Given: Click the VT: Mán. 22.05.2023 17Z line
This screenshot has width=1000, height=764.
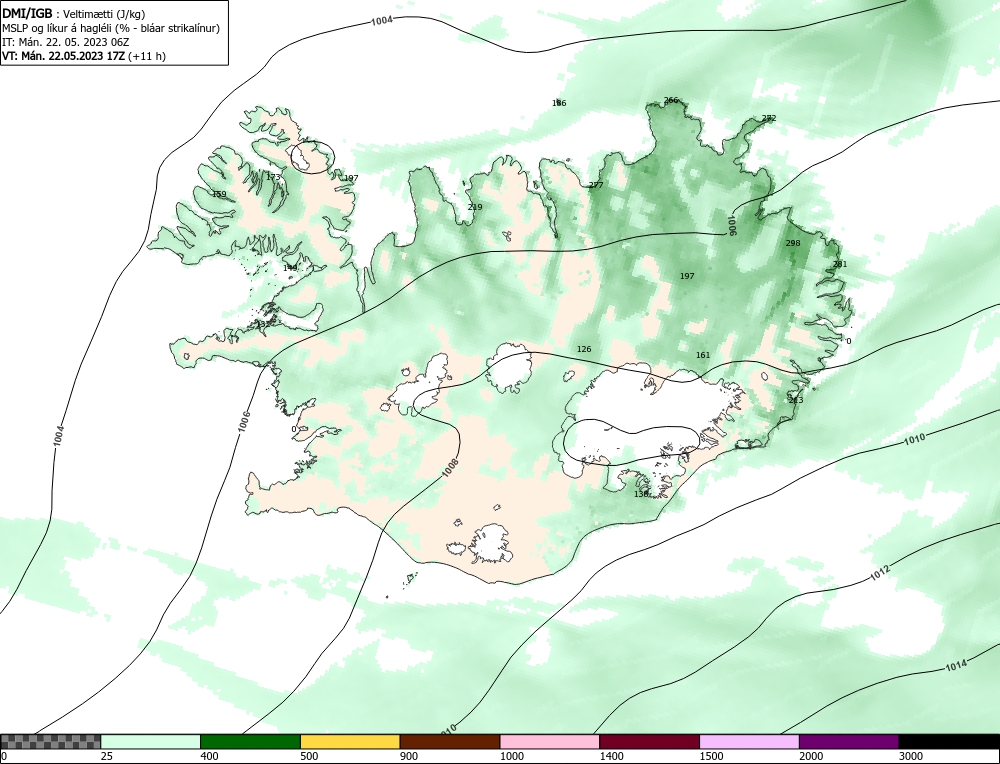Looking at the screenshot, I should click(x=84, y=56).
